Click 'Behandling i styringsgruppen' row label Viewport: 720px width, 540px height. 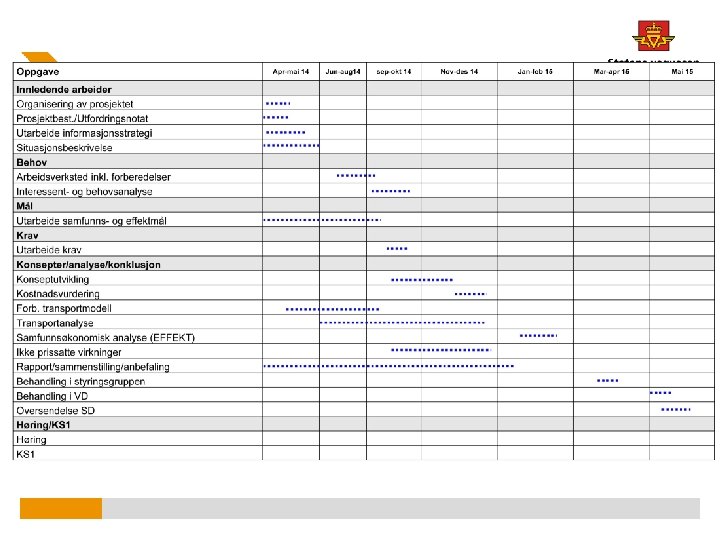pyautogui.click(x=80, y=382)
